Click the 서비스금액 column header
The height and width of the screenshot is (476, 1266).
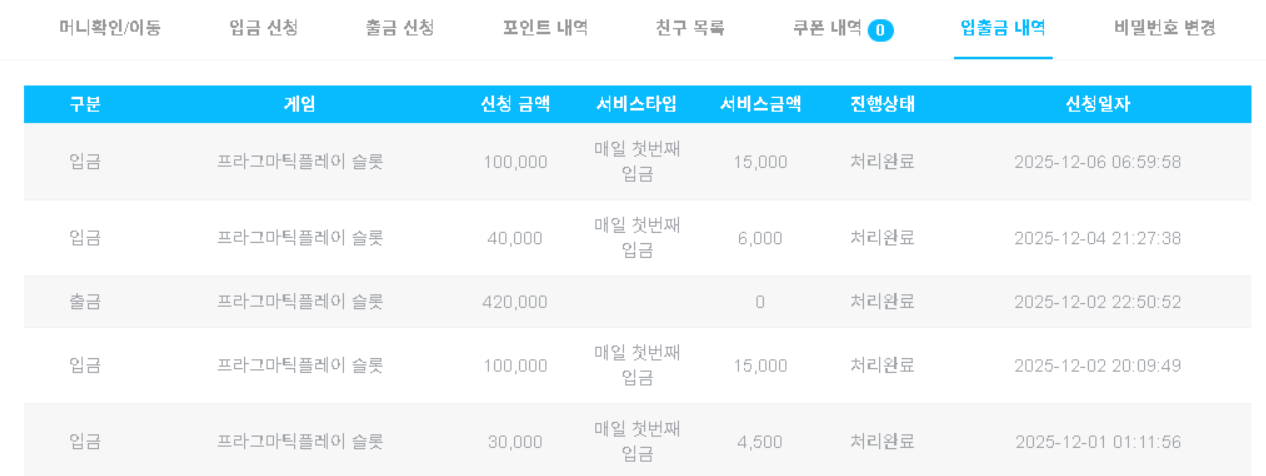pyautogui.click(x=760, y=104)
